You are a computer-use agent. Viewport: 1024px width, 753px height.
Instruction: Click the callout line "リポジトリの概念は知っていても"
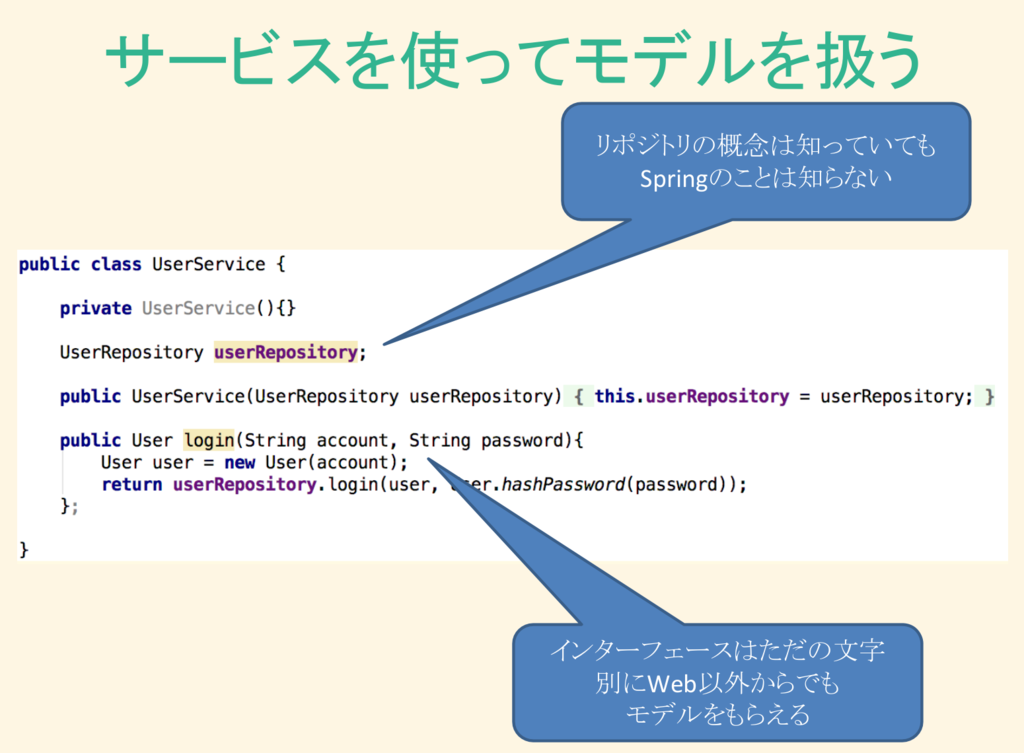click(765, 145)
